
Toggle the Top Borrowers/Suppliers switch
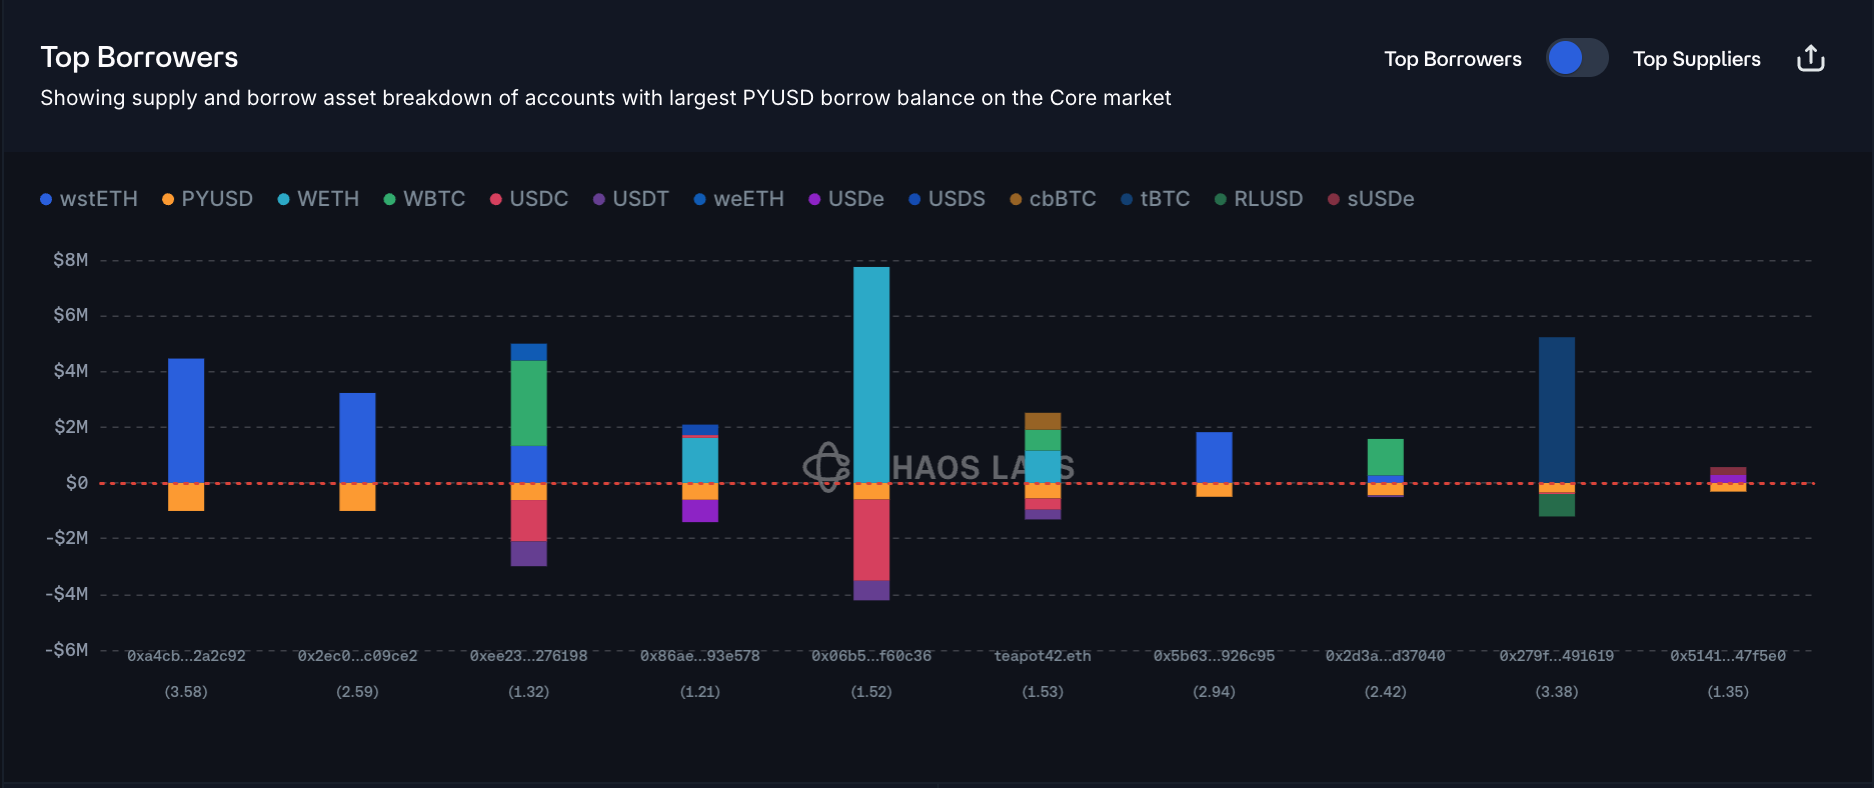pos(1576,58)
